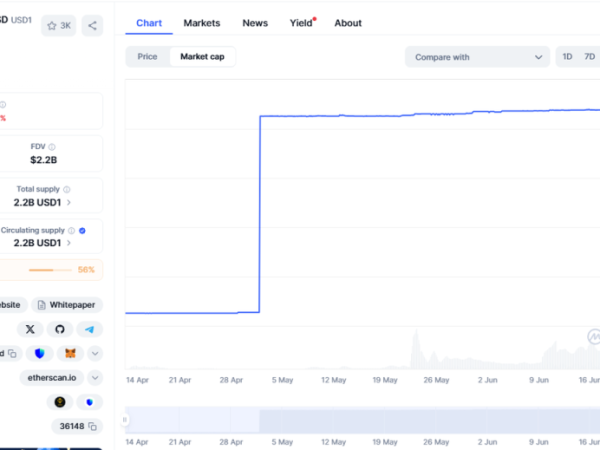
Task: Click the black and gold wallet icon
Action: coord(60,402)
